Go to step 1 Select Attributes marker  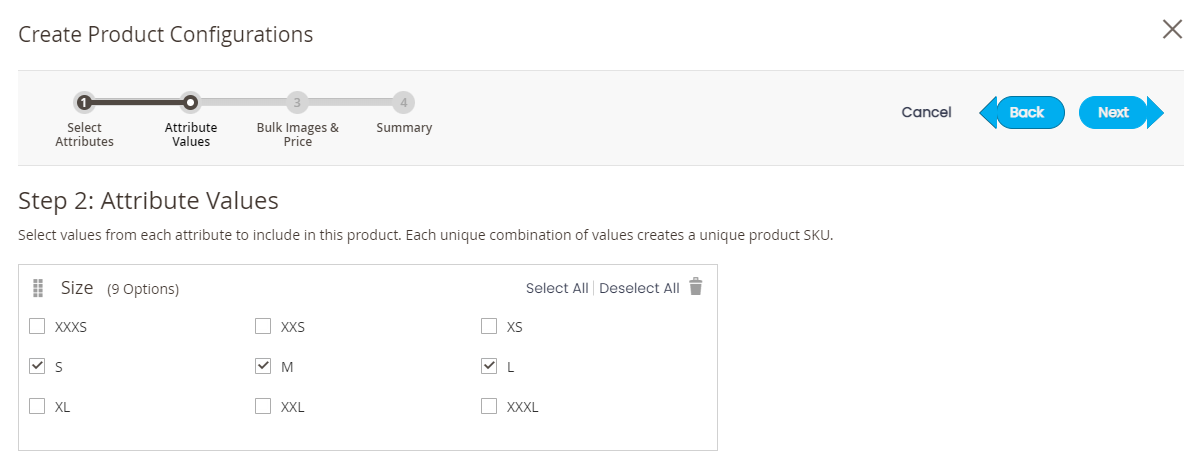[x=84, y=102]
